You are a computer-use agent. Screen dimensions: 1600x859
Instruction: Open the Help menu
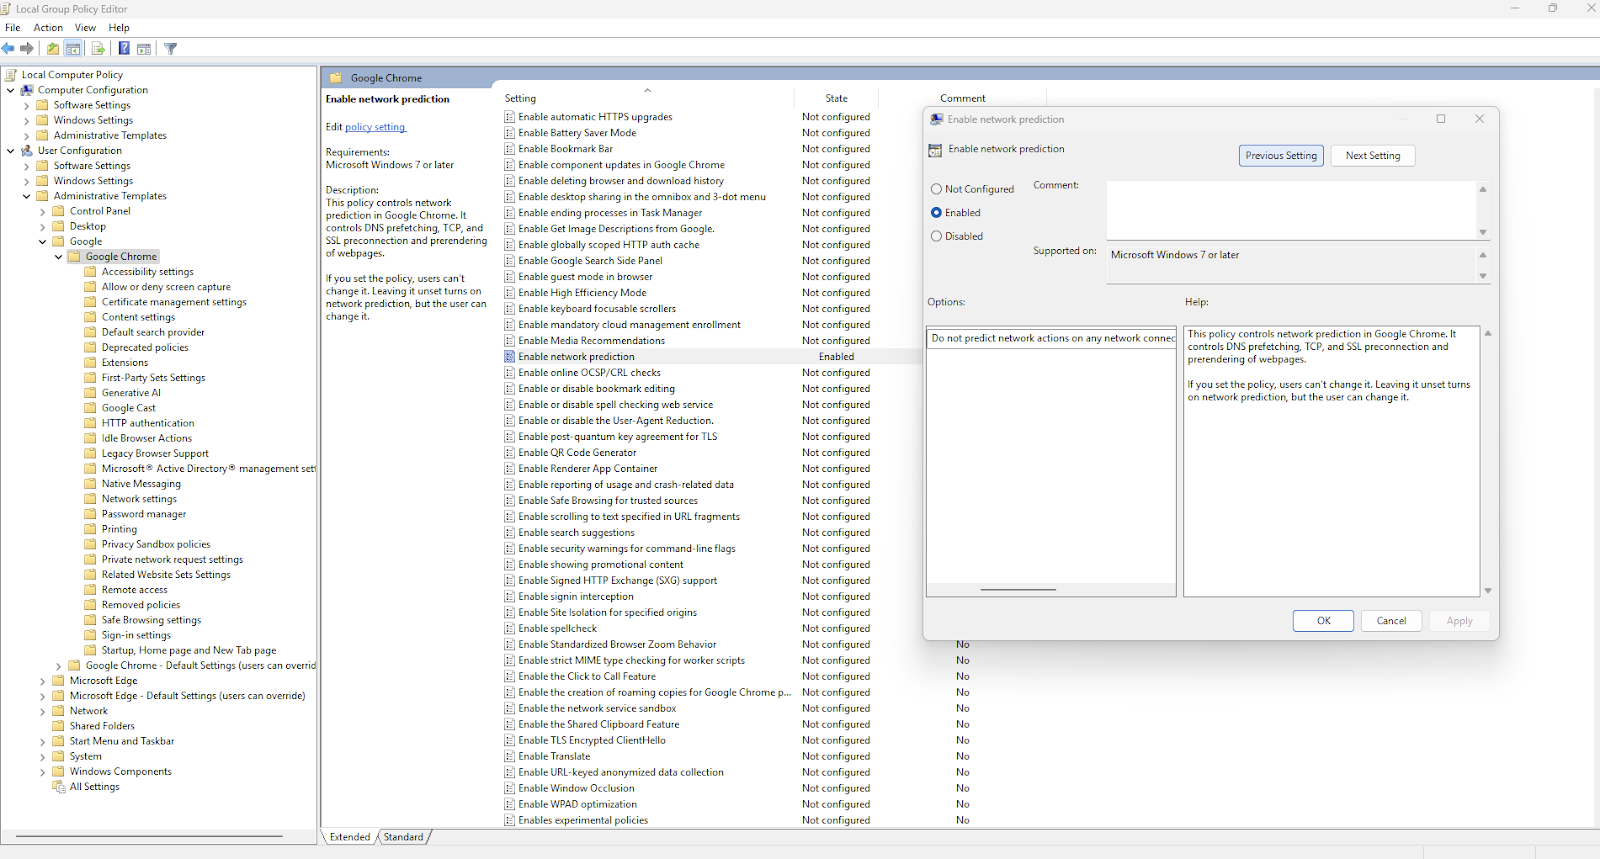coord(119,28)
